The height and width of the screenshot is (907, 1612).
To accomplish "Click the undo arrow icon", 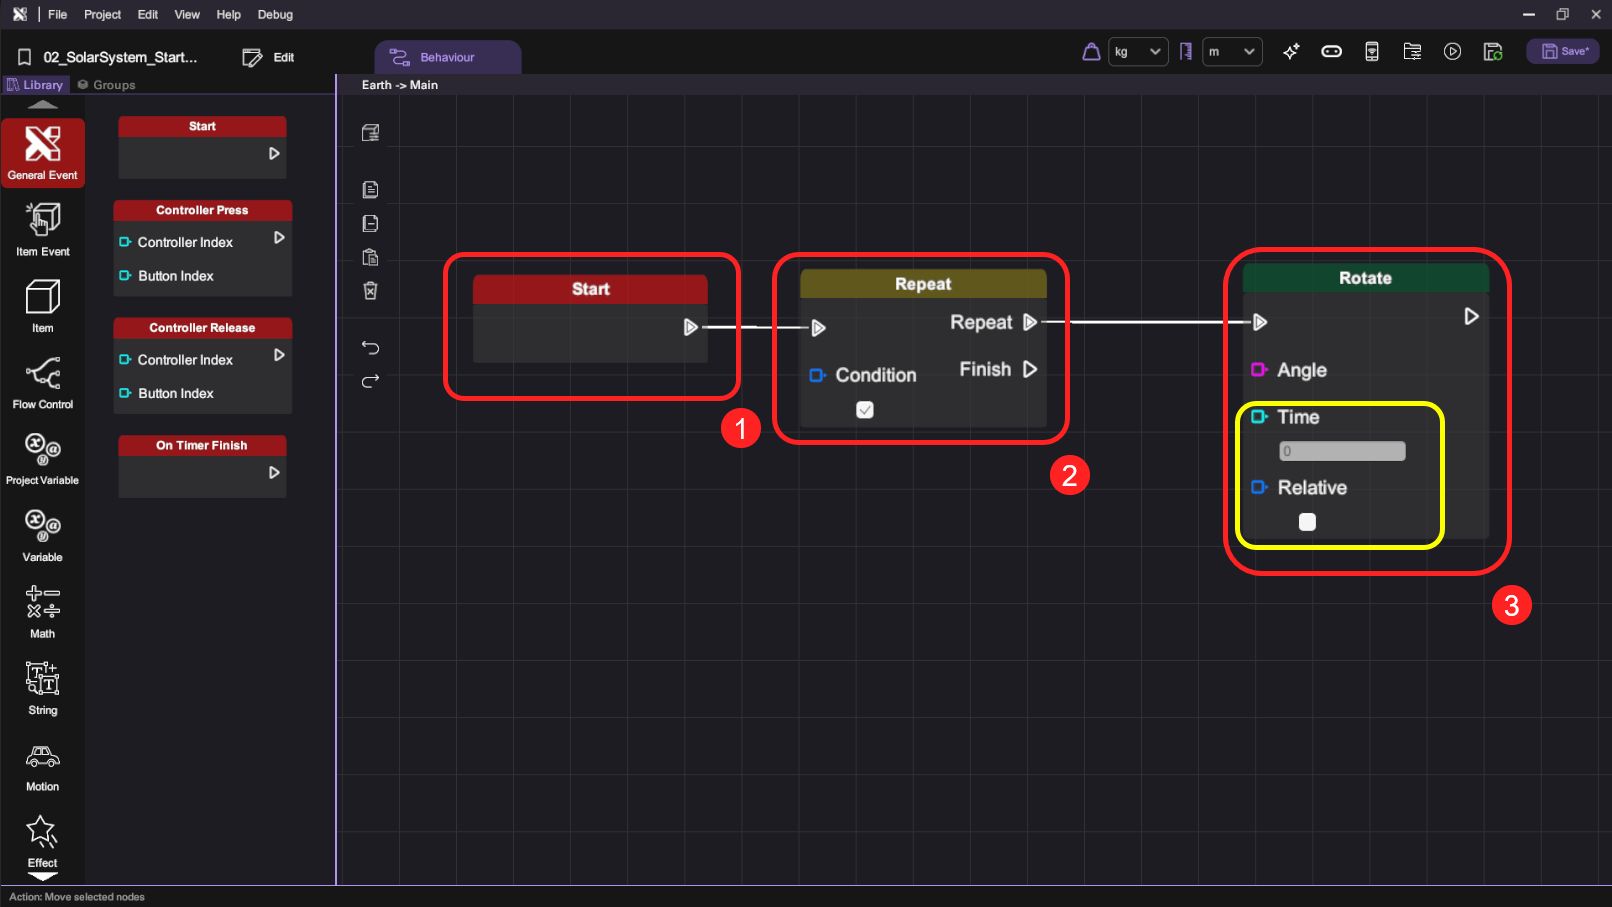I will (370, 348).
